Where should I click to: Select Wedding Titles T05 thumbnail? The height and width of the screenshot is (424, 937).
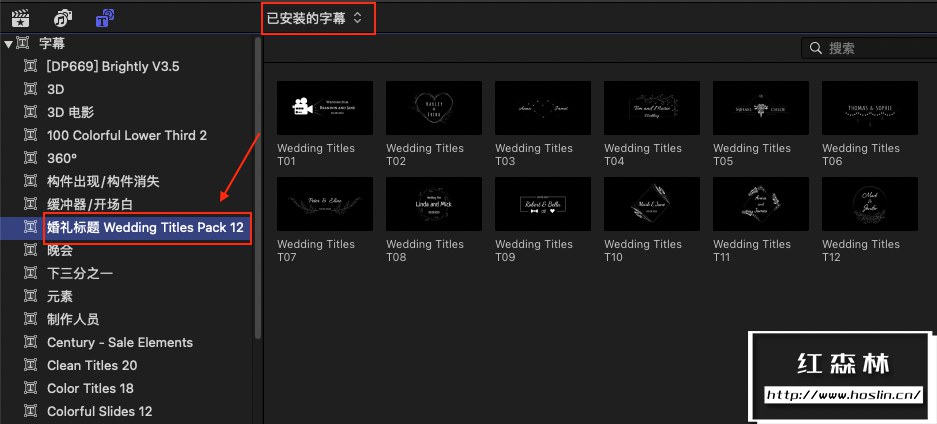pyautogui.click(x=761, y=108)
